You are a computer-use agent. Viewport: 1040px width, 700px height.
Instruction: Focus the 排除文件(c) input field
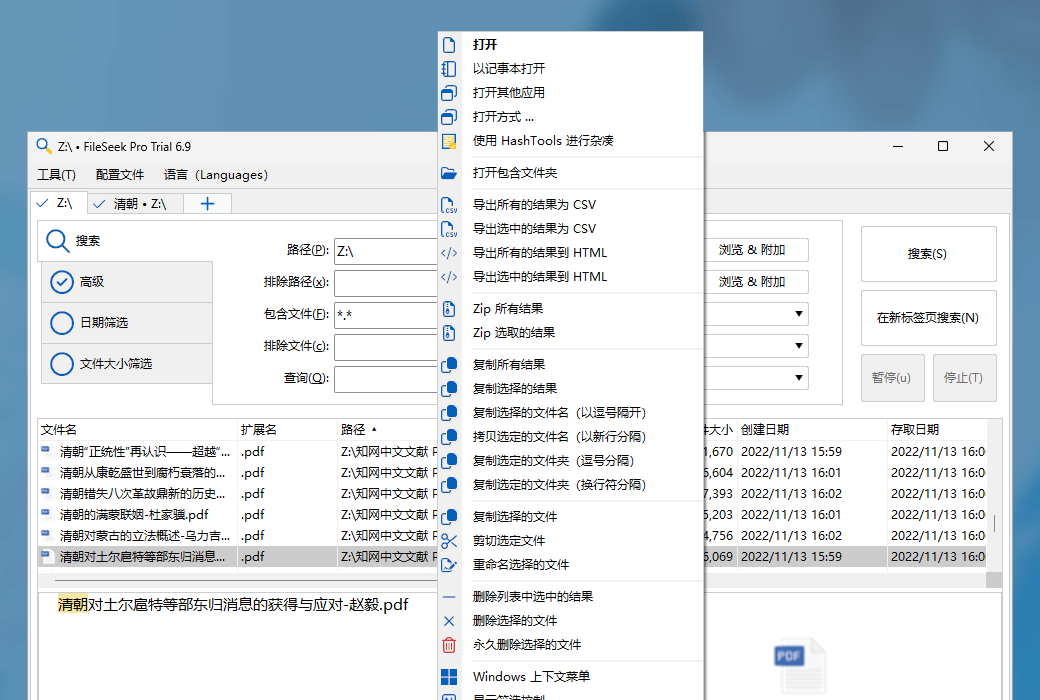[x=386, y=346]
